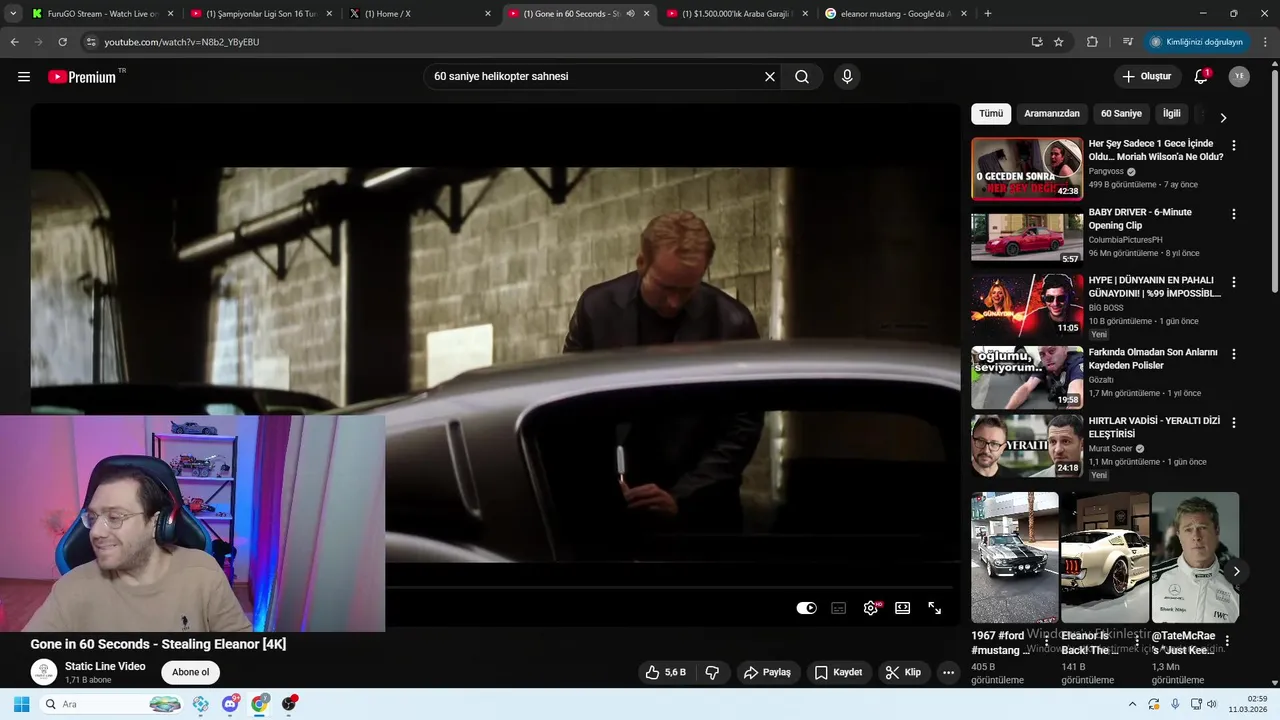Open the YouTube hamburger guide menu
Image resolution: width=1280 pixels, height=720 pixels.
[24, 77]
